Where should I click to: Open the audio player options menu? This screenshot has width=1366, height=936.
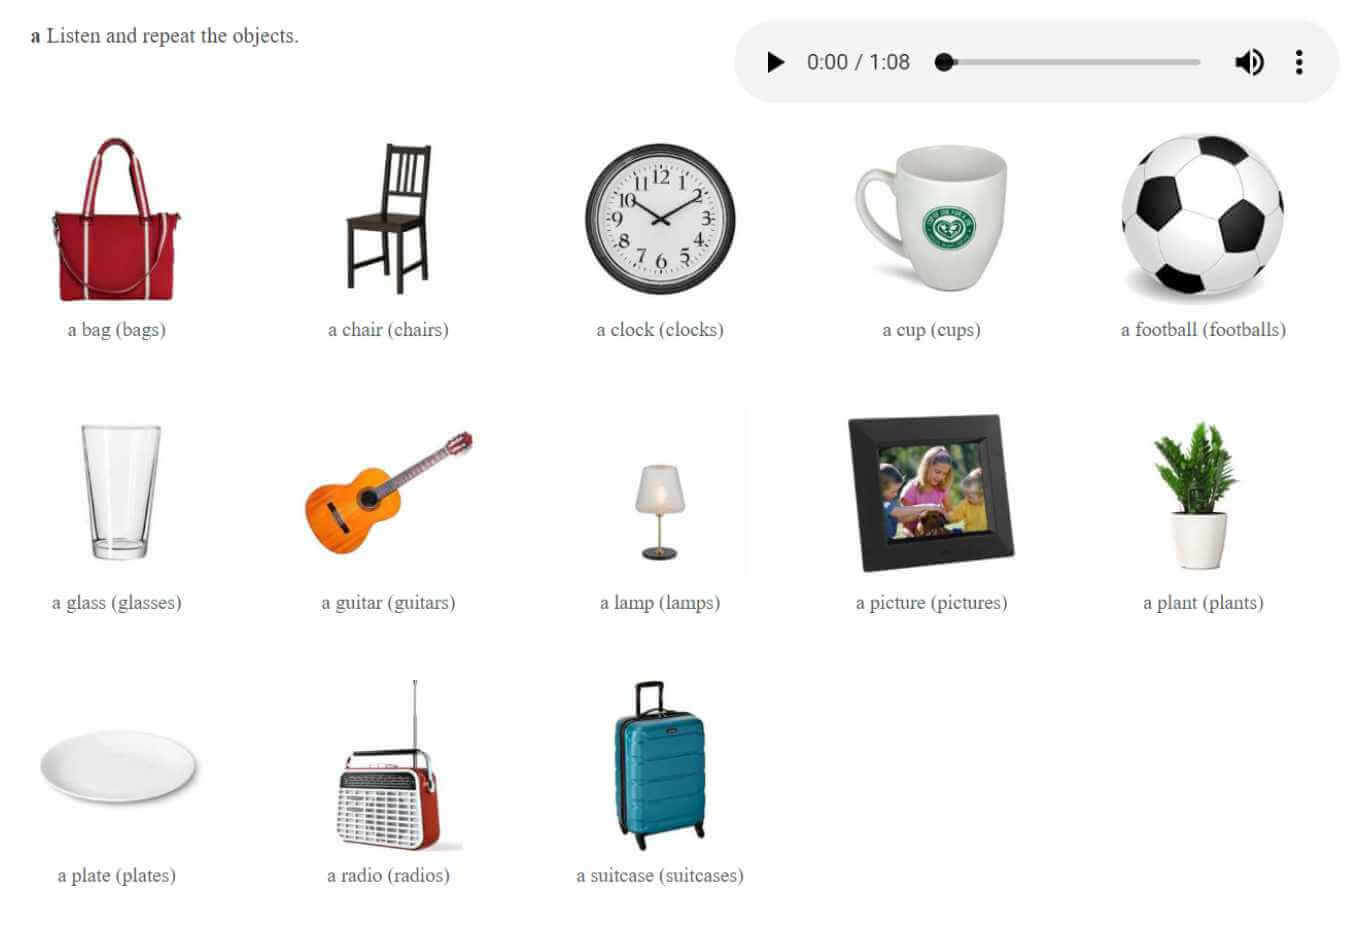pos(1299,62)
